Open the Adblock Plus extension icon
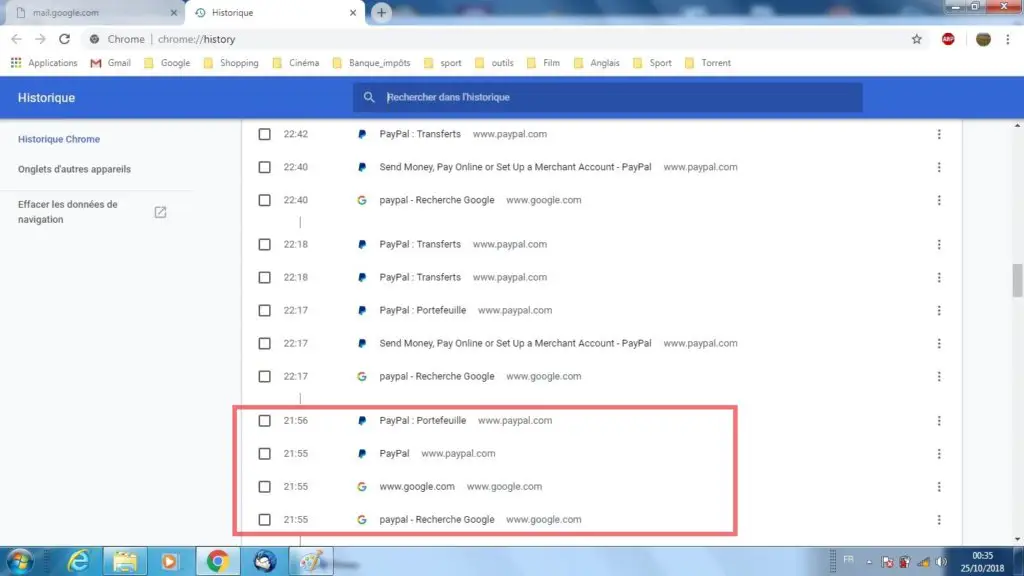The width and height of the screenshot is (1024, 576). point(948,39)
